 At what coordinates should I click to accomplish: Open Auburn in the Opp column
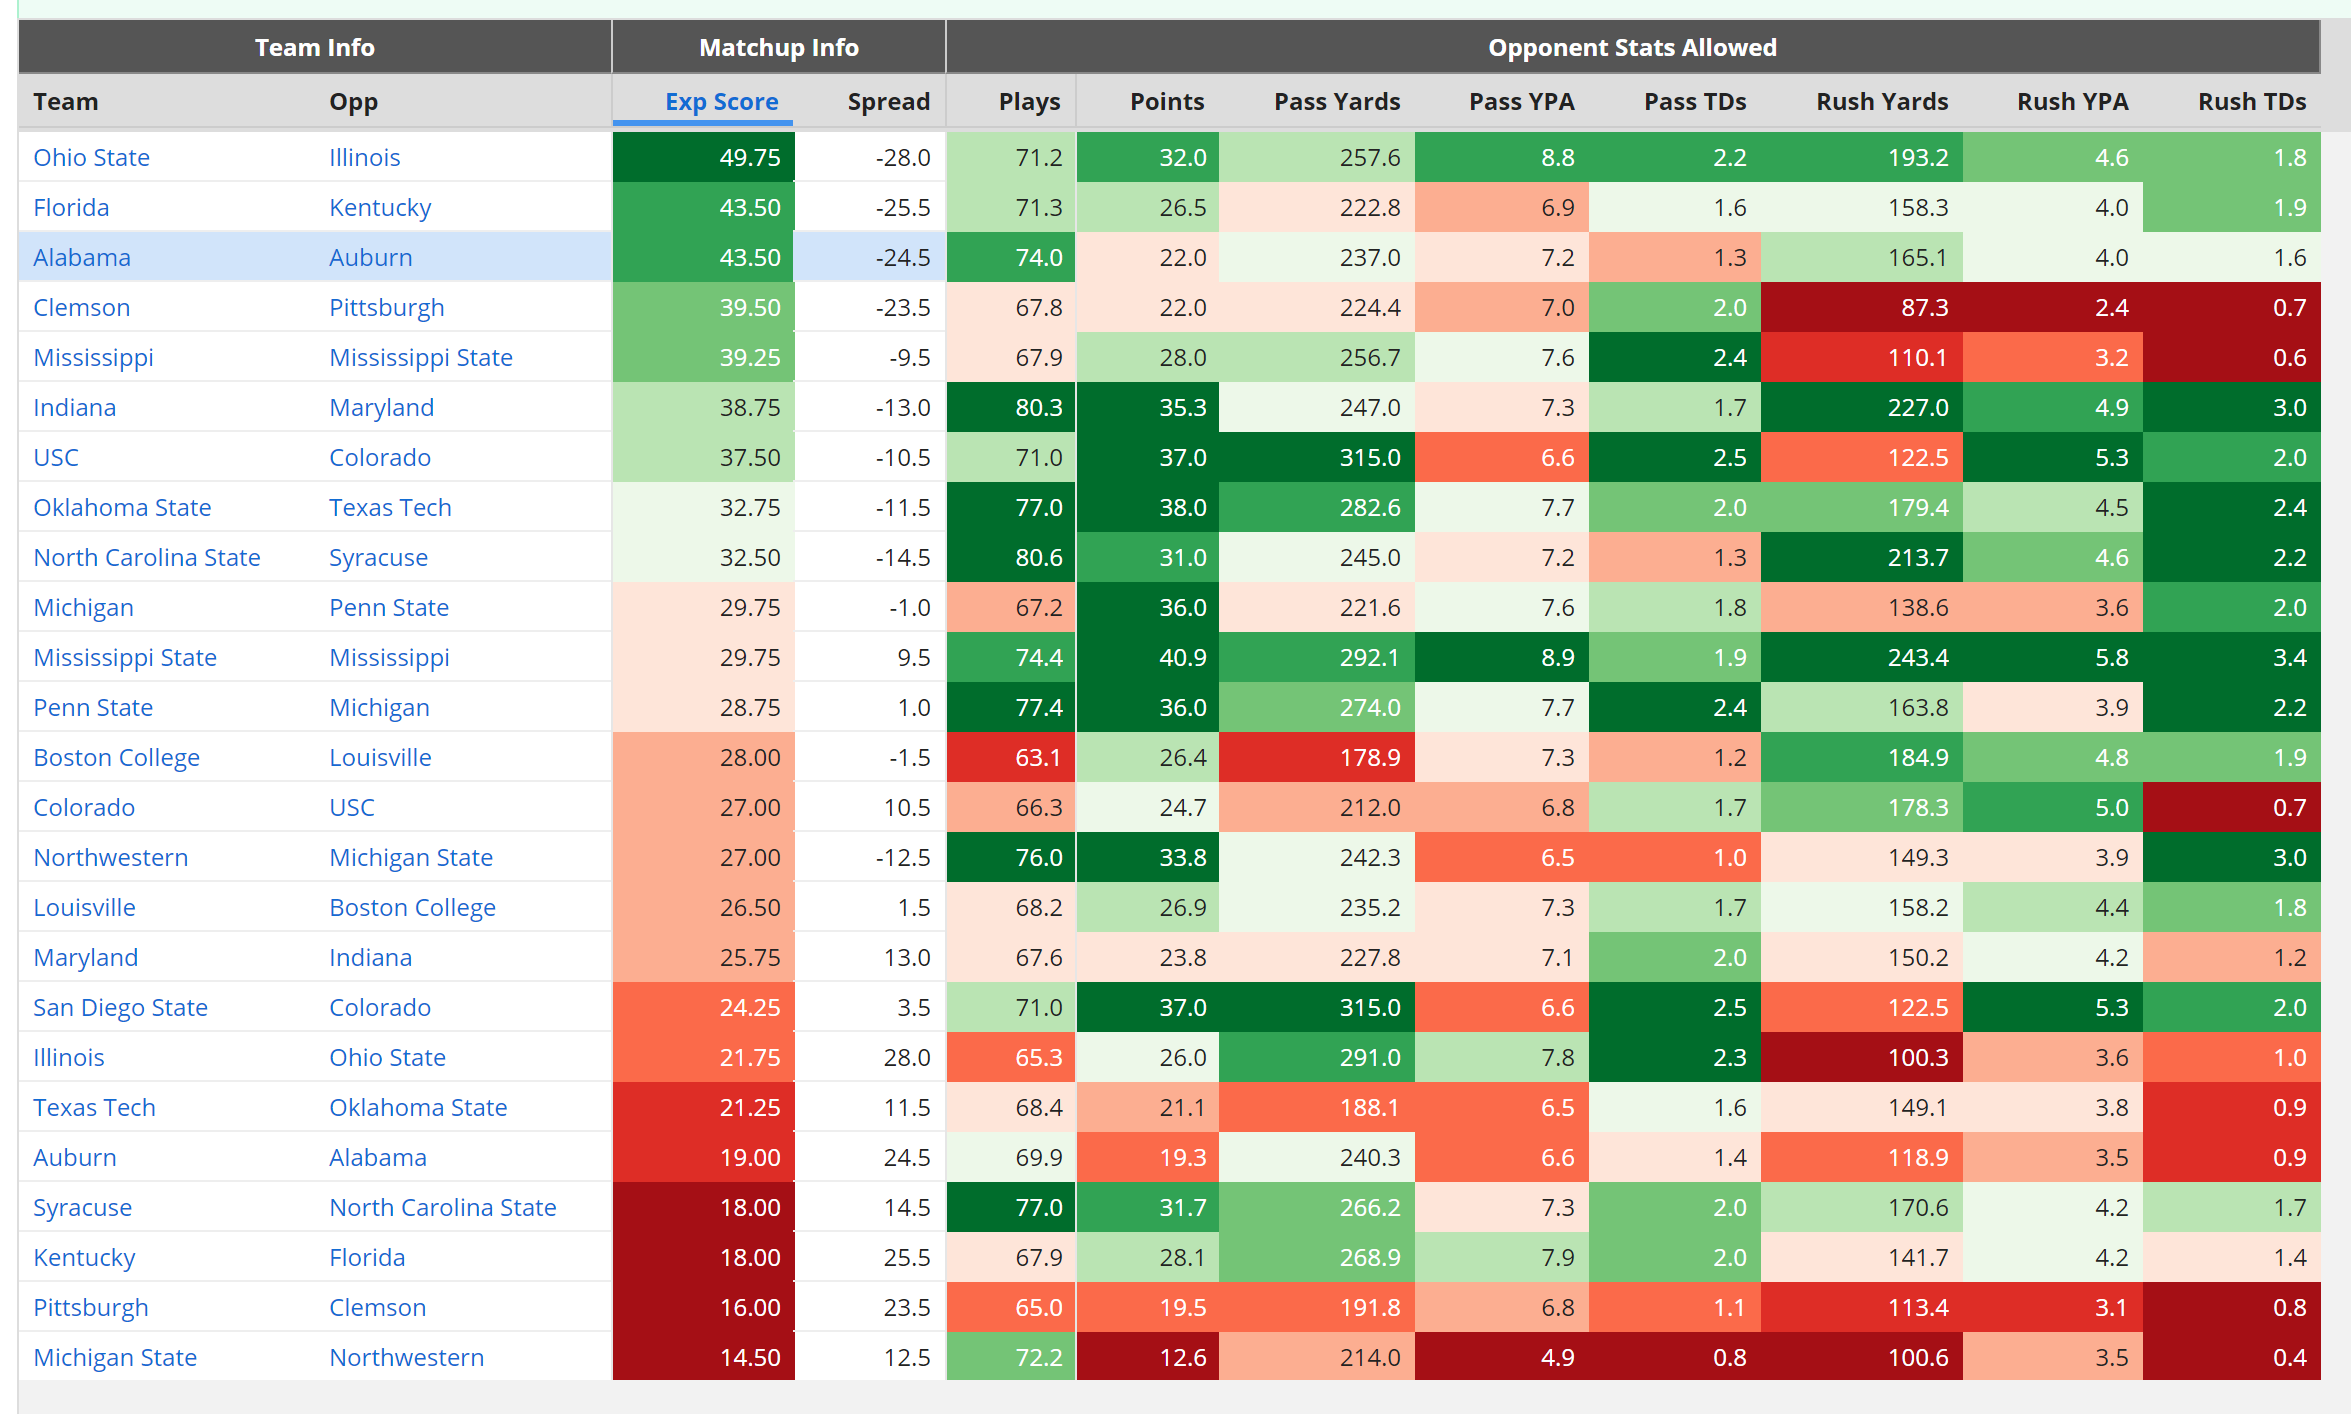[x=370, y=257]
